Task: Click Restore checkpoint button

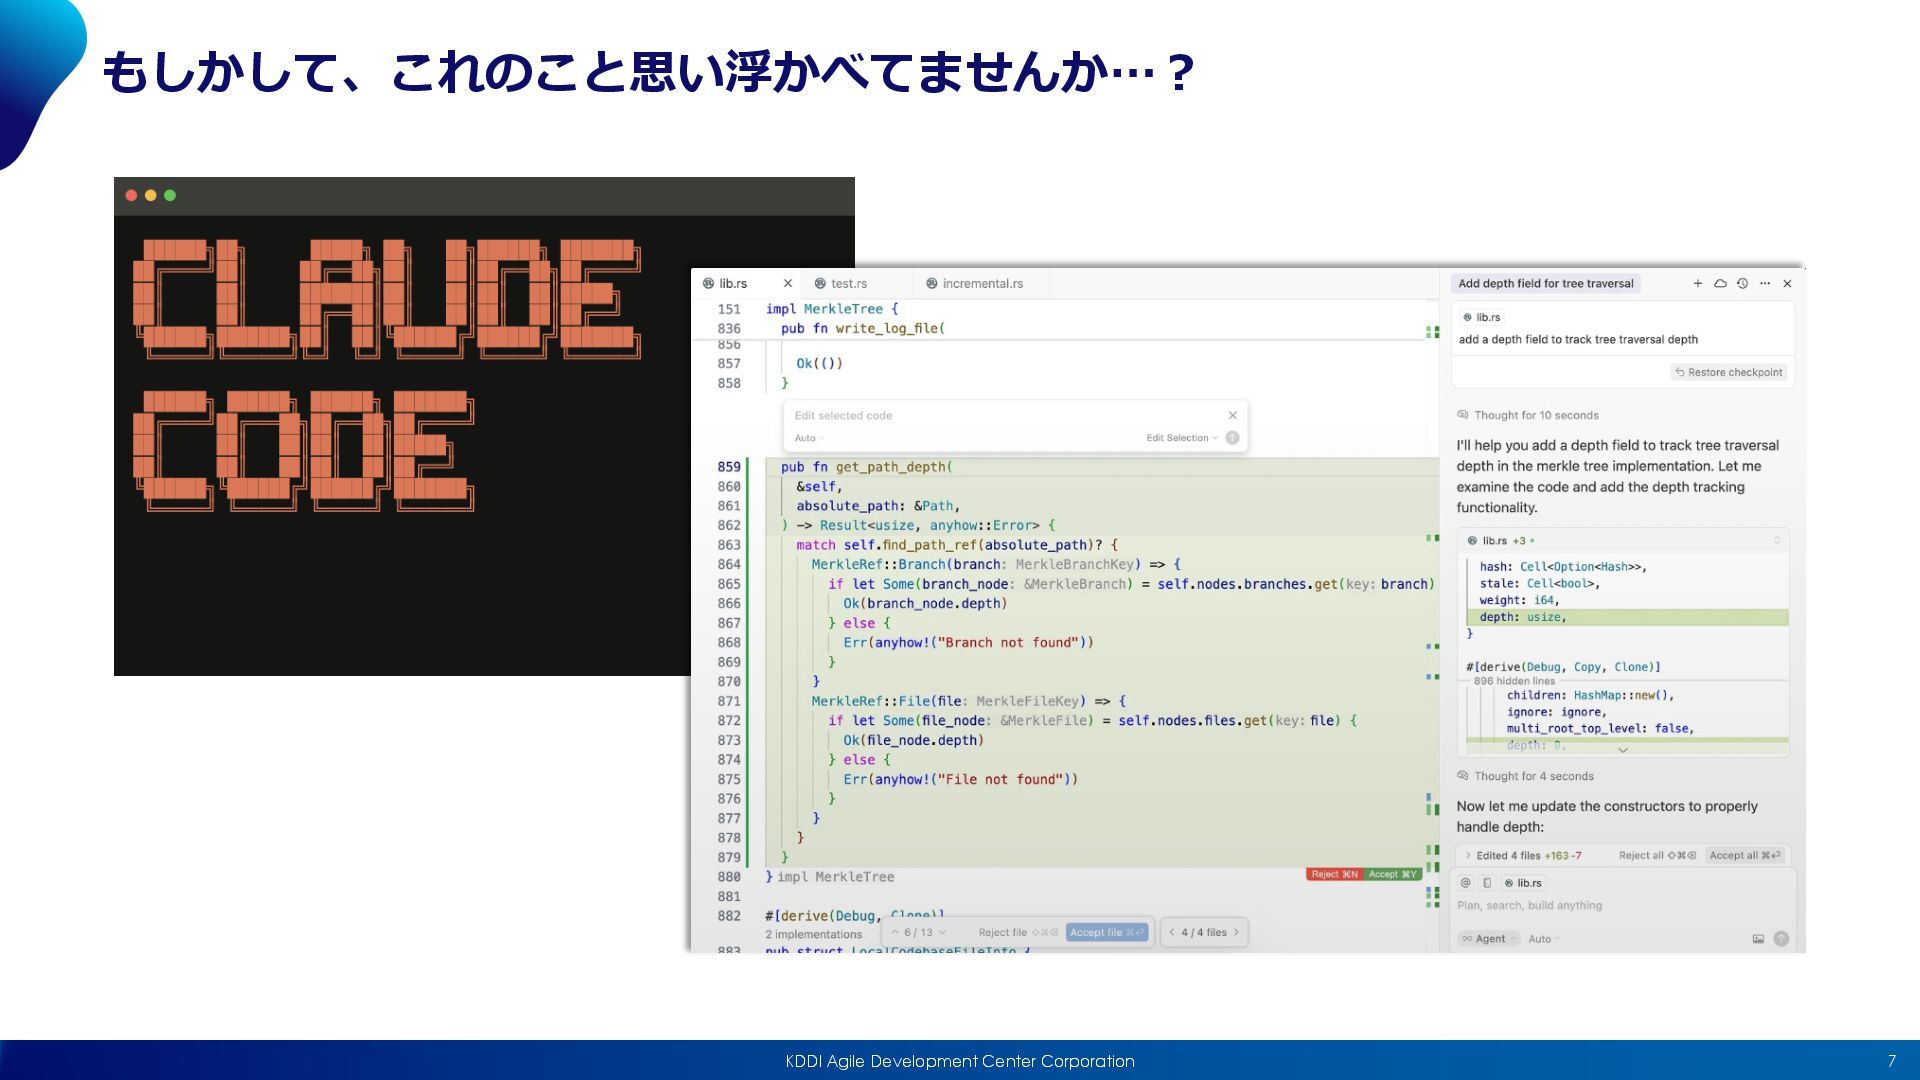Action: (1729, 372)
